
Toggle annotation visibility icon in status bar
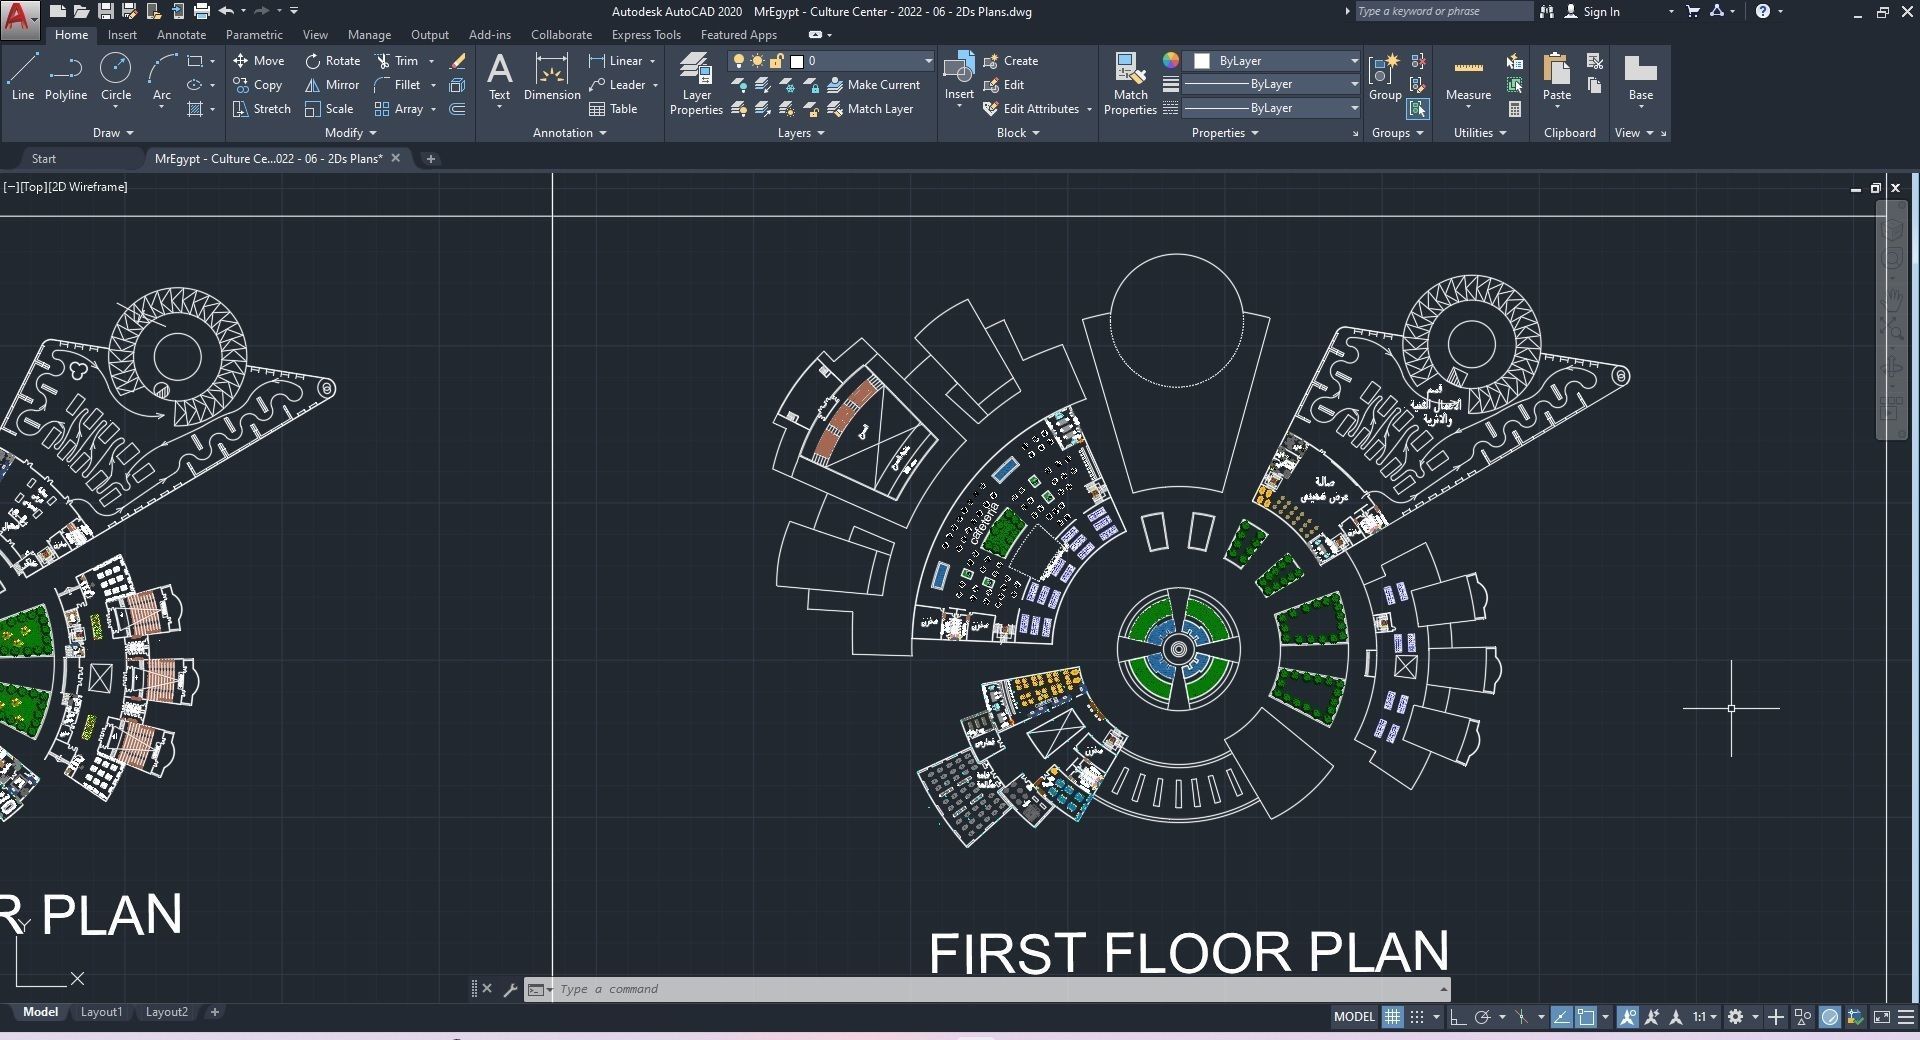point(1628,1017)
